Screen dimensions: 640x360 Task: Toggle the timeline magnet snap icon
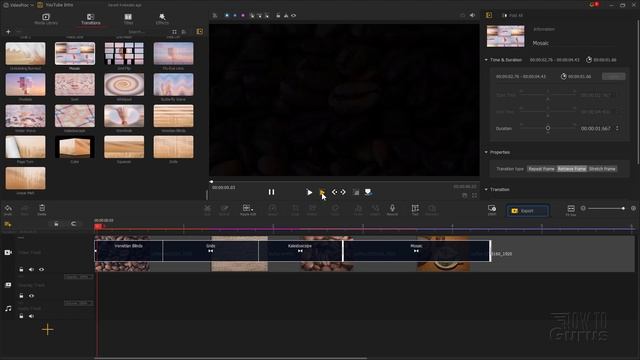[x=73, y=224]
